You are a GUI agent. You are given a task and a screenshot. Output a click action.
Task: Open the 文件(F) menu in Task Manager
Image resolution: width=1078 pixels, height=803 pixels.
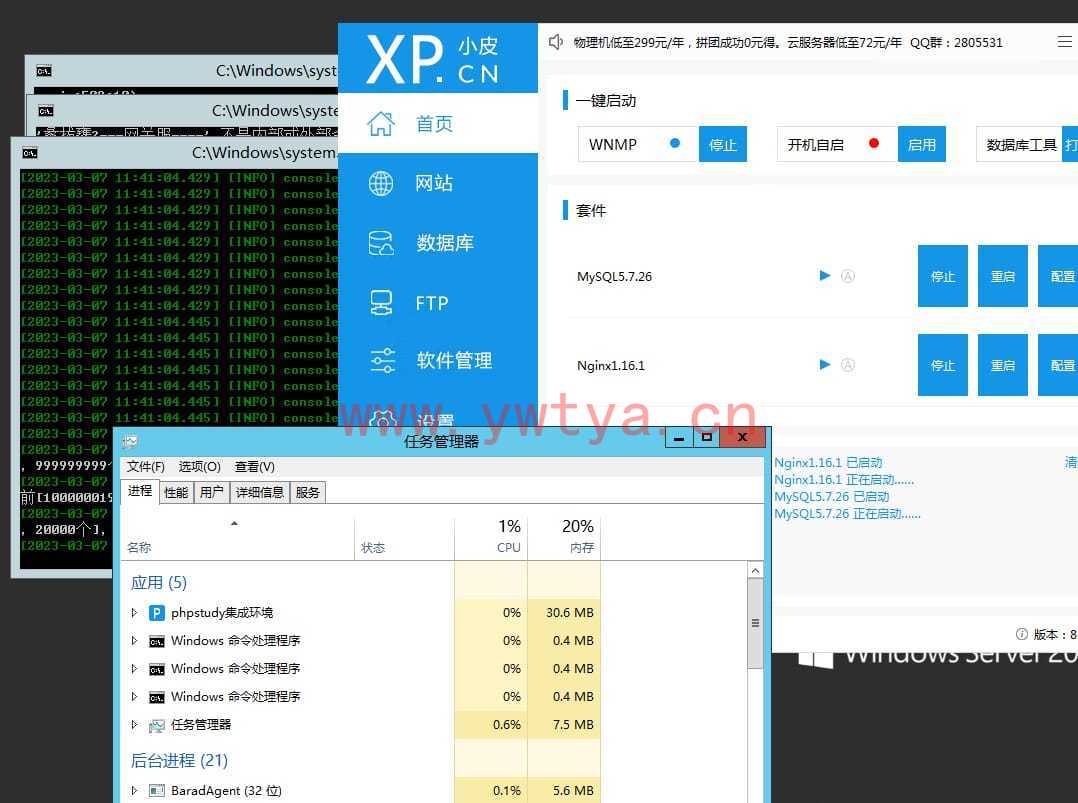click(145, 467)
